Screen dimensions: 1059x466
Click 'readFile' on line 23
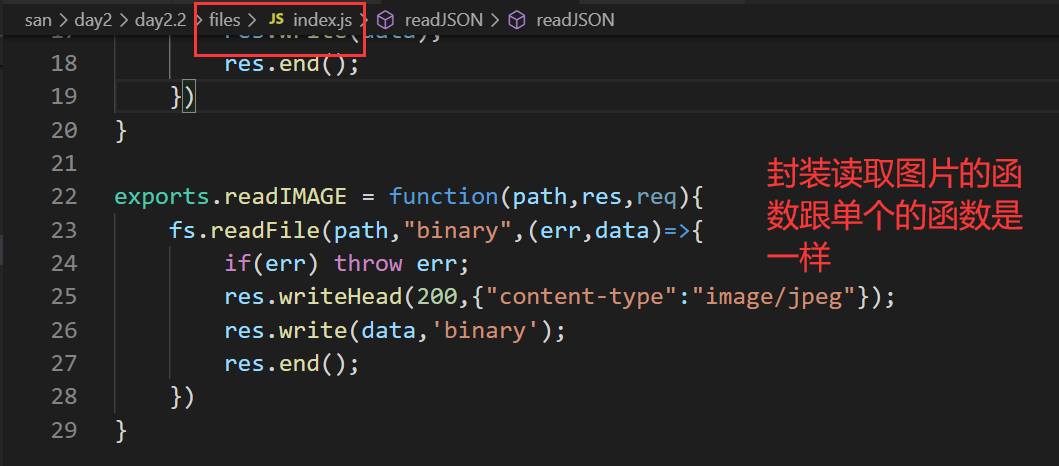pyautogui.click(x=265, y=230)
